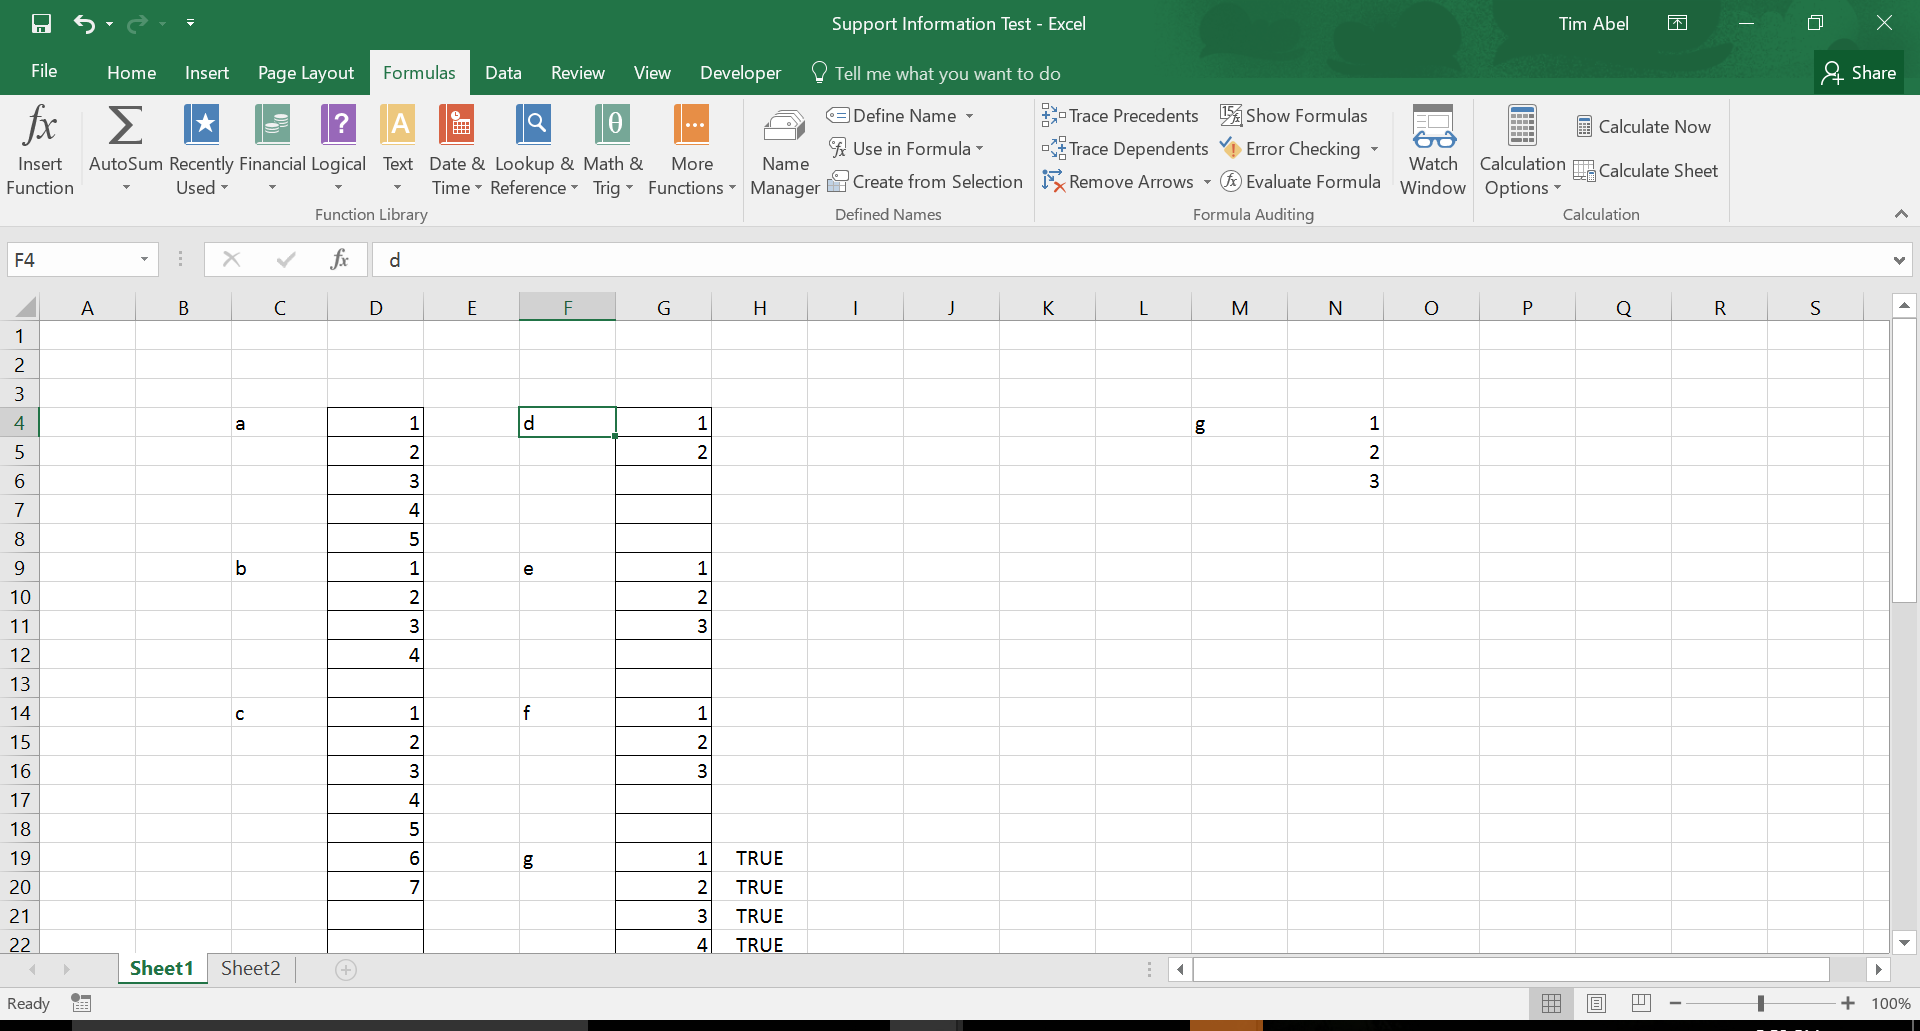Click the Undo arrow icon
The image size is (1920, 1031).
84,23
